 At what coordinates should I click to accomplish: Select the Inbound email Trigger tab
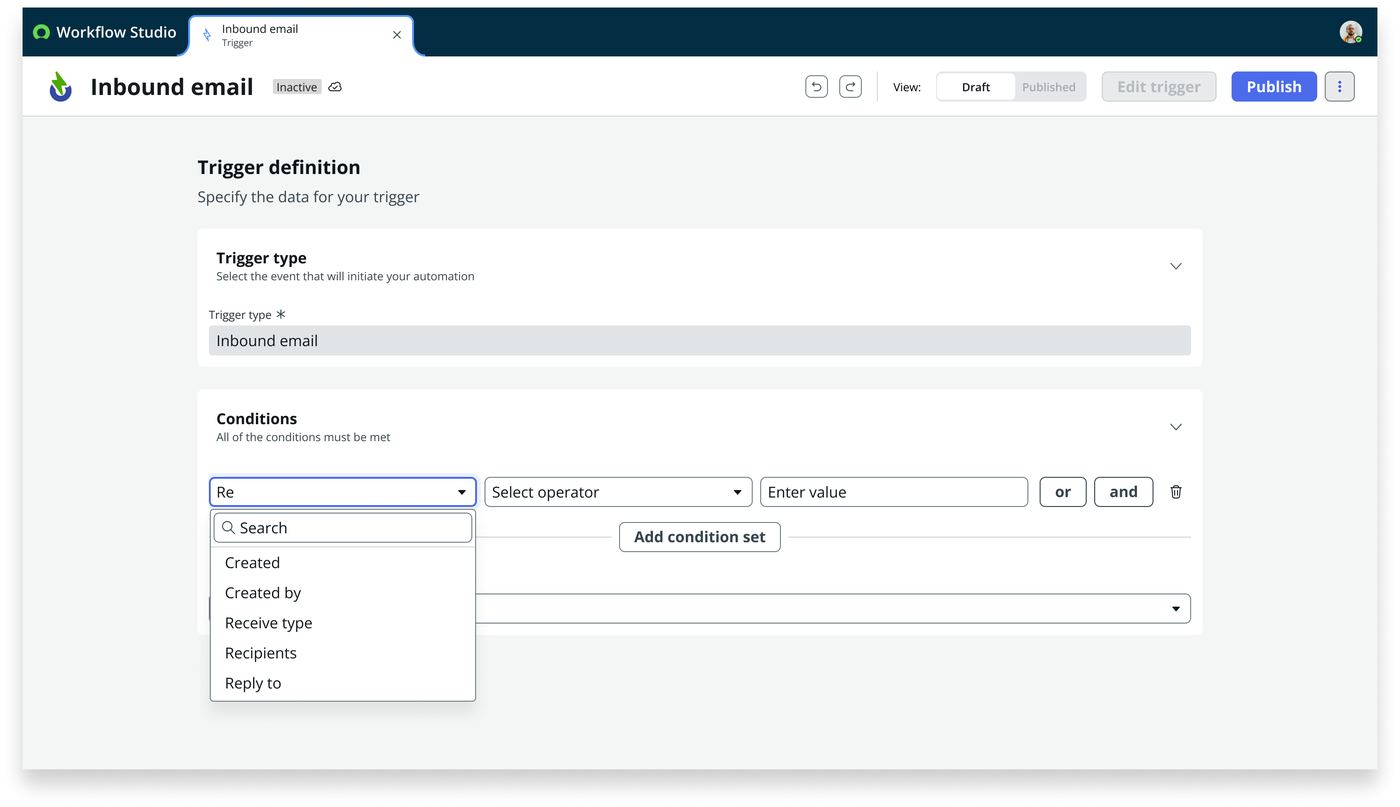tap(301, 35)
